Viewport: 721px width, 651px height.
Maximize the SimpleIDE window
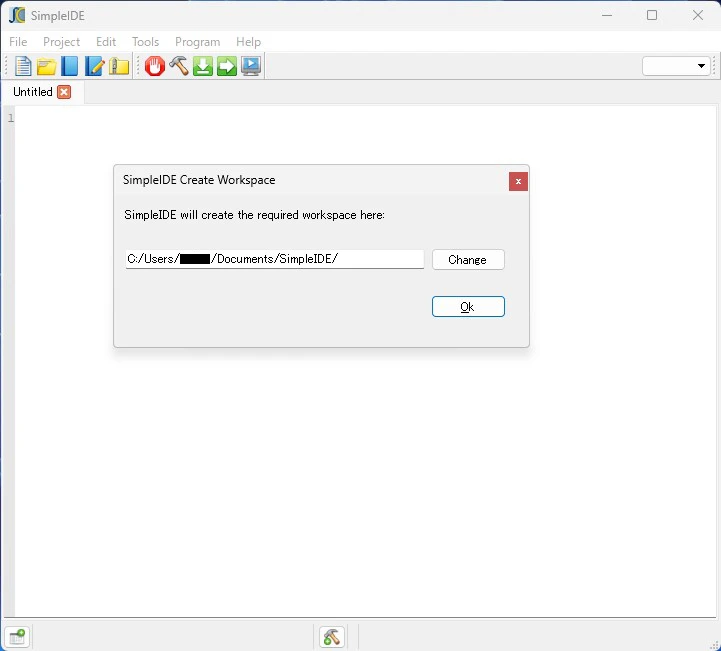tap(652, 15)
